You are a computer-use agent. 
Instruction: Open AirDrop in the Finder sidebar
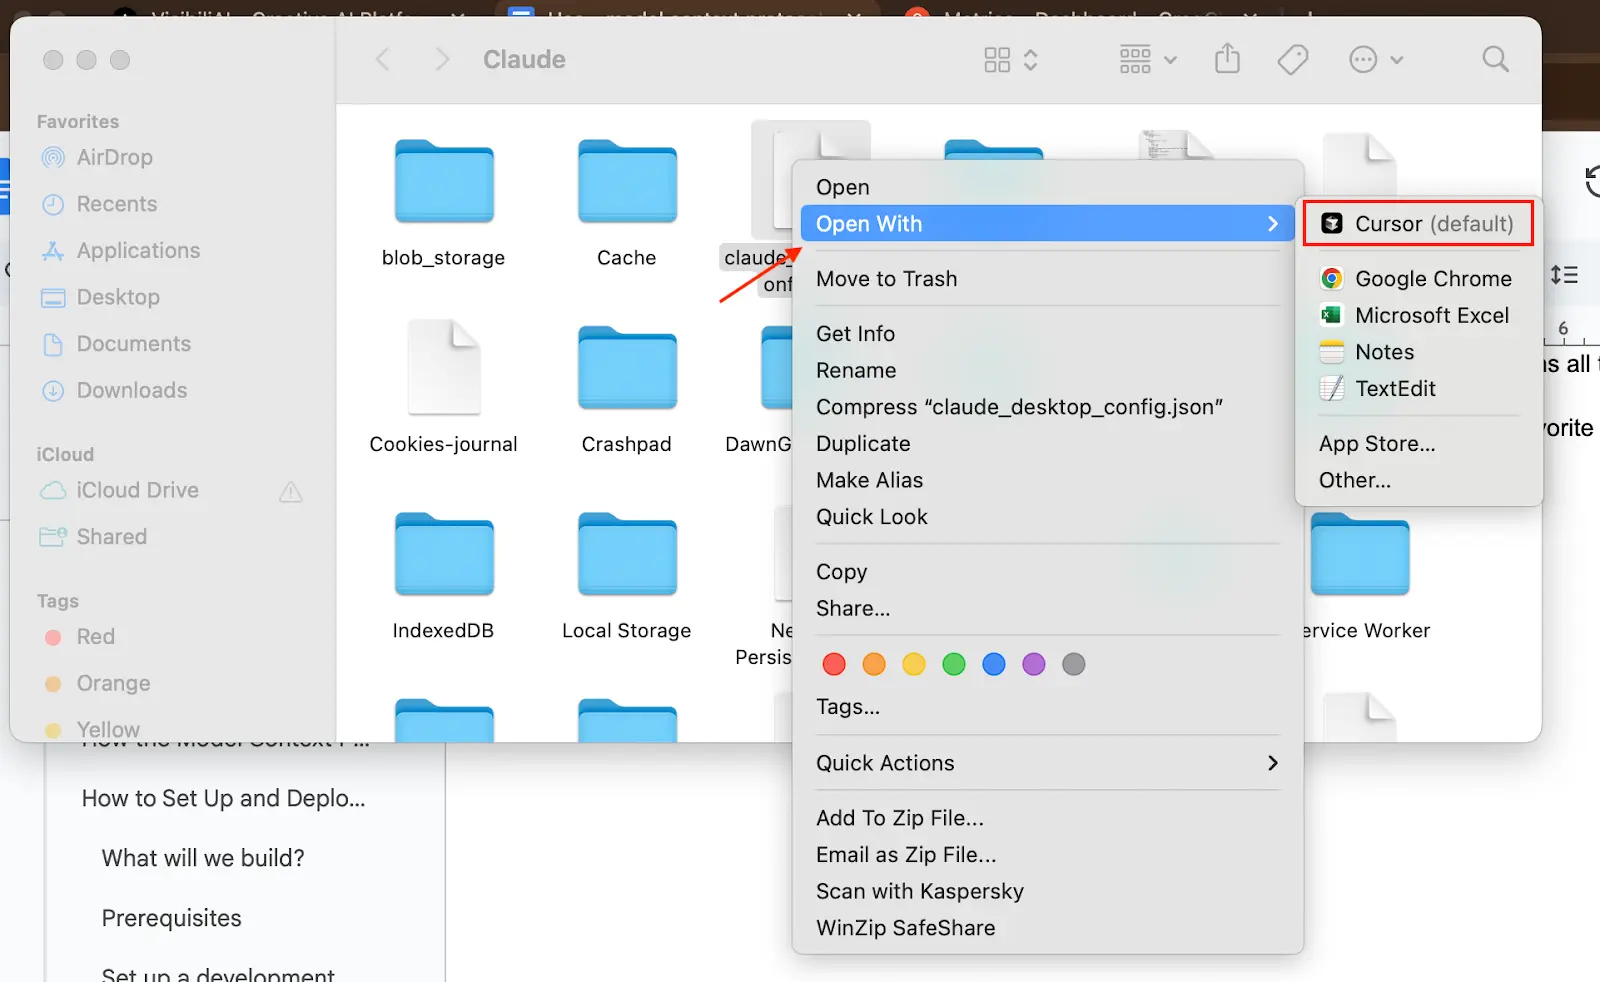pos(97,157)
